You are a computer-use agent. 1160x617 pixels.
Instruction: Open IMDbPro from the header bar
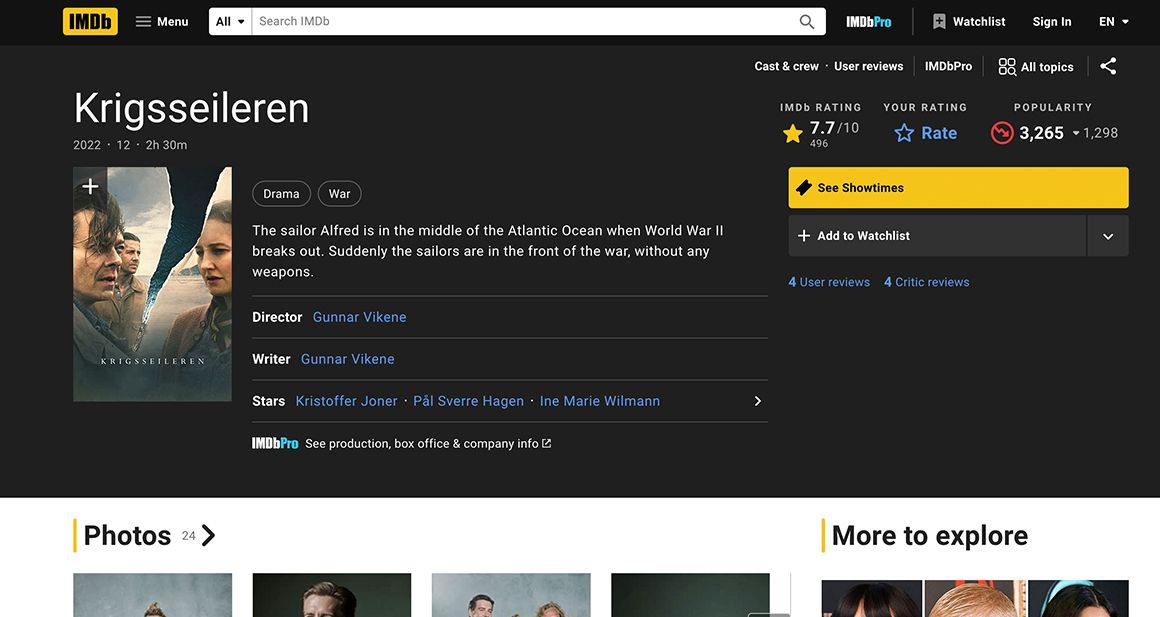point(869,21)
